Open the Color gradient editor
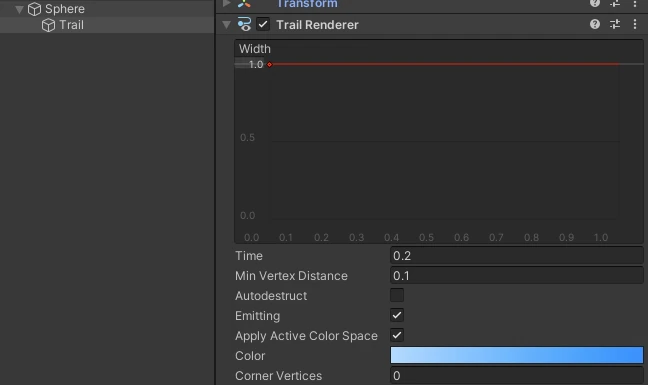 [517, 355]
